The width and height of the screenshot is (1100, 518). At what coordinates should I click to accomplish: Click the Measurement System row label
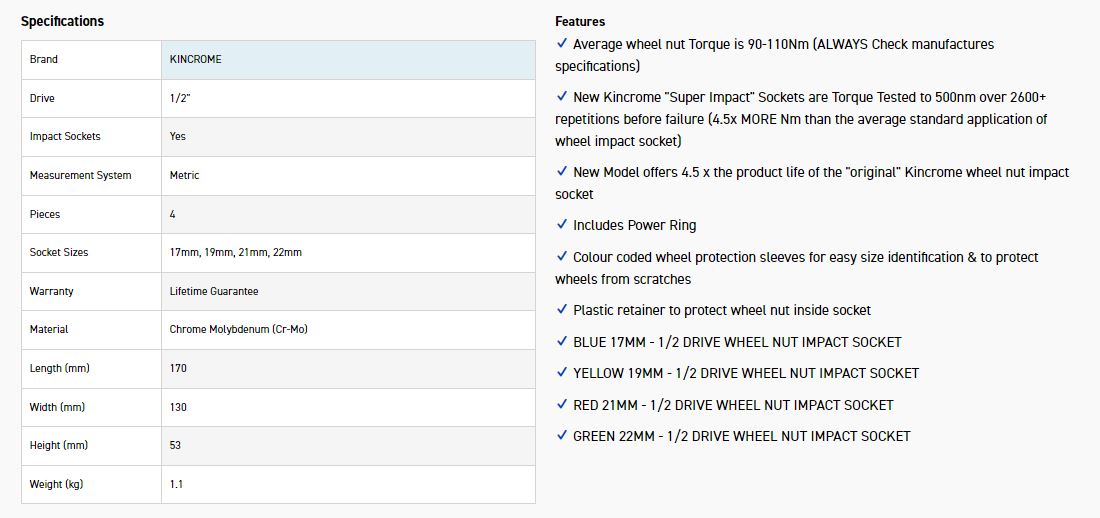[x=81, y=176]
